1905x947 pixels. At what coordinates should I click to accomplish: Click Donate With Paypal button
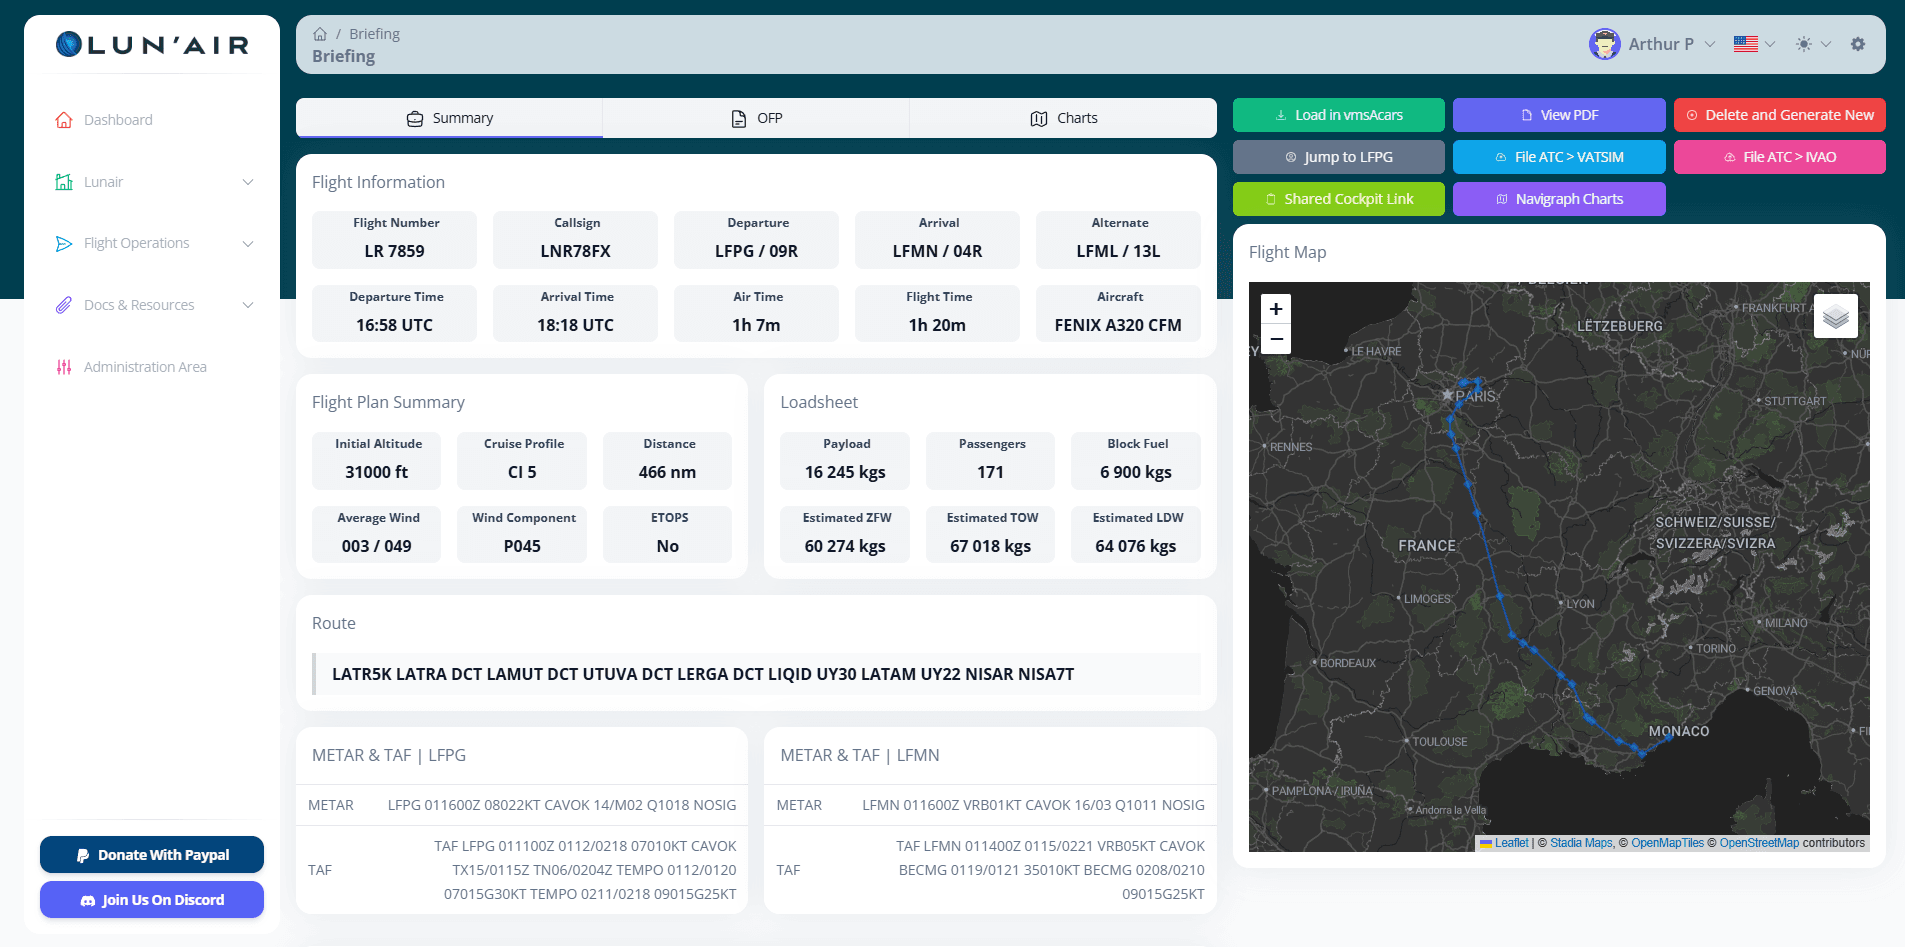(152, 855)
